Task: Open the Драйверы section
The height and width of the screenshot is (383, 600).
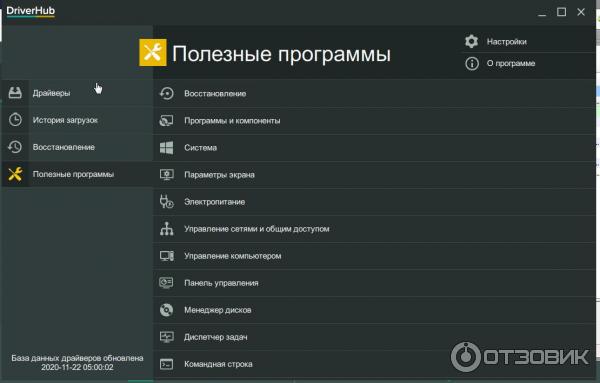Action: click(77, 93)
